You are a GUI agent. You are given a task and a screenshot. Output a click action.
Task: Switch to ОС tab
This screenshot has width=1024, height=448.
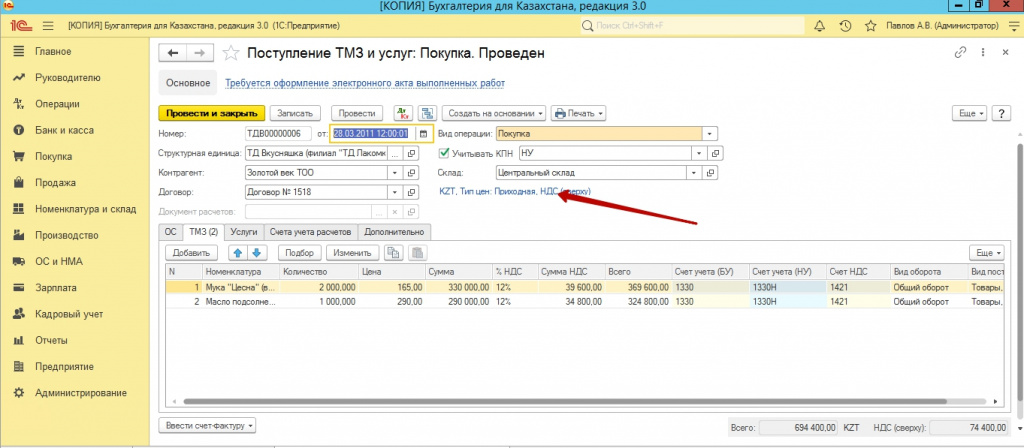[x=170, y=232]
